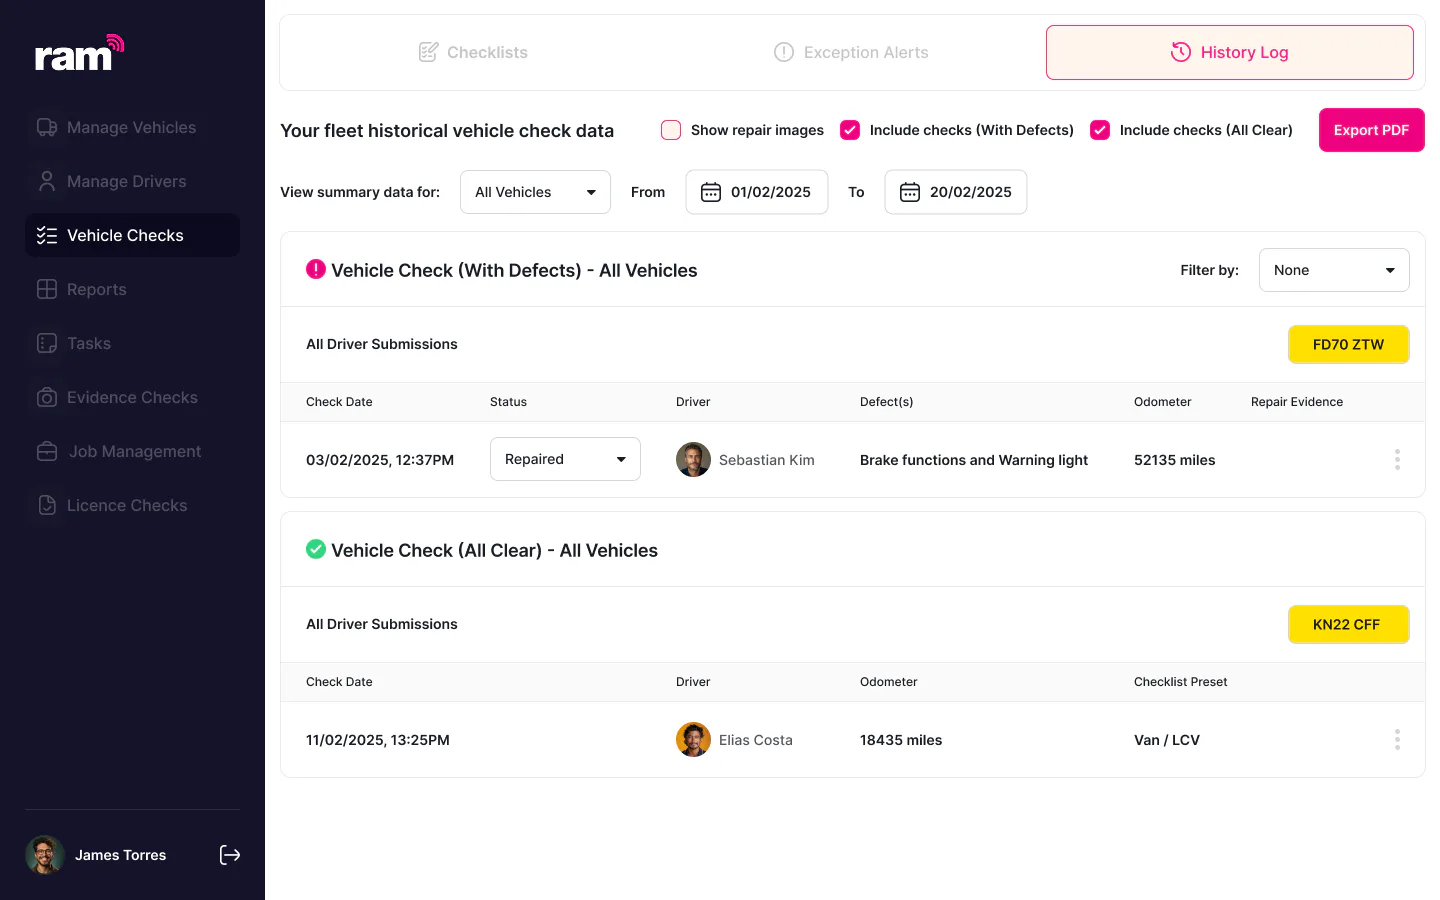Click the Evidence Checks camera icon

(x=47, y=397)
